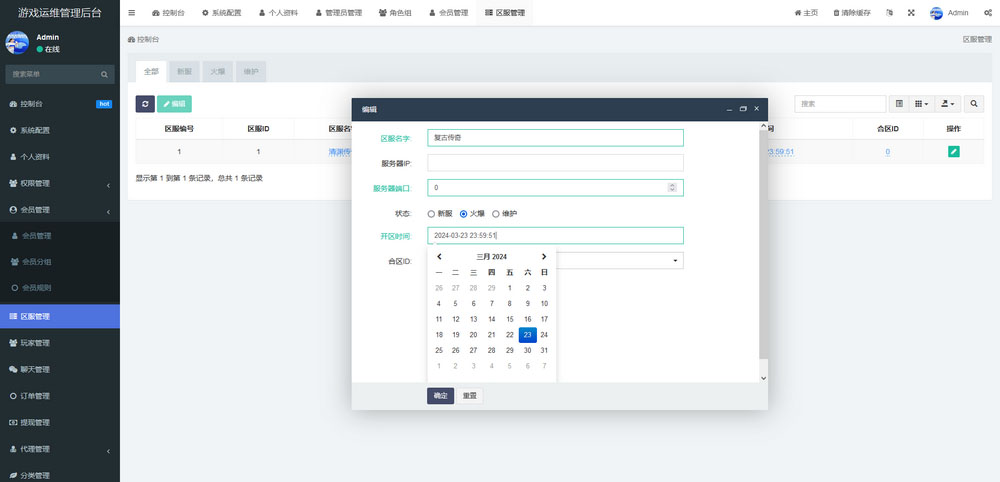Open the export dropdown in table toolbar
1000x482 pixels.
948,103
